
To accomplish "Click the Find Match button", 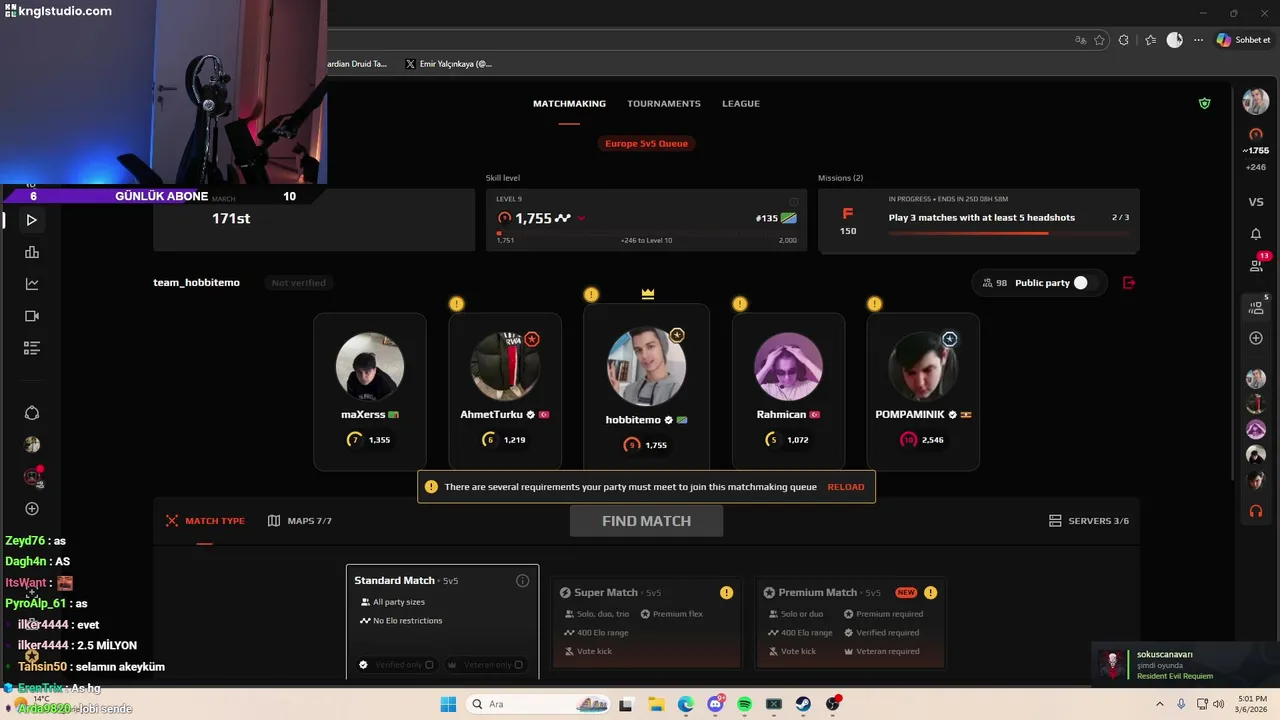I will pos(646,521).
